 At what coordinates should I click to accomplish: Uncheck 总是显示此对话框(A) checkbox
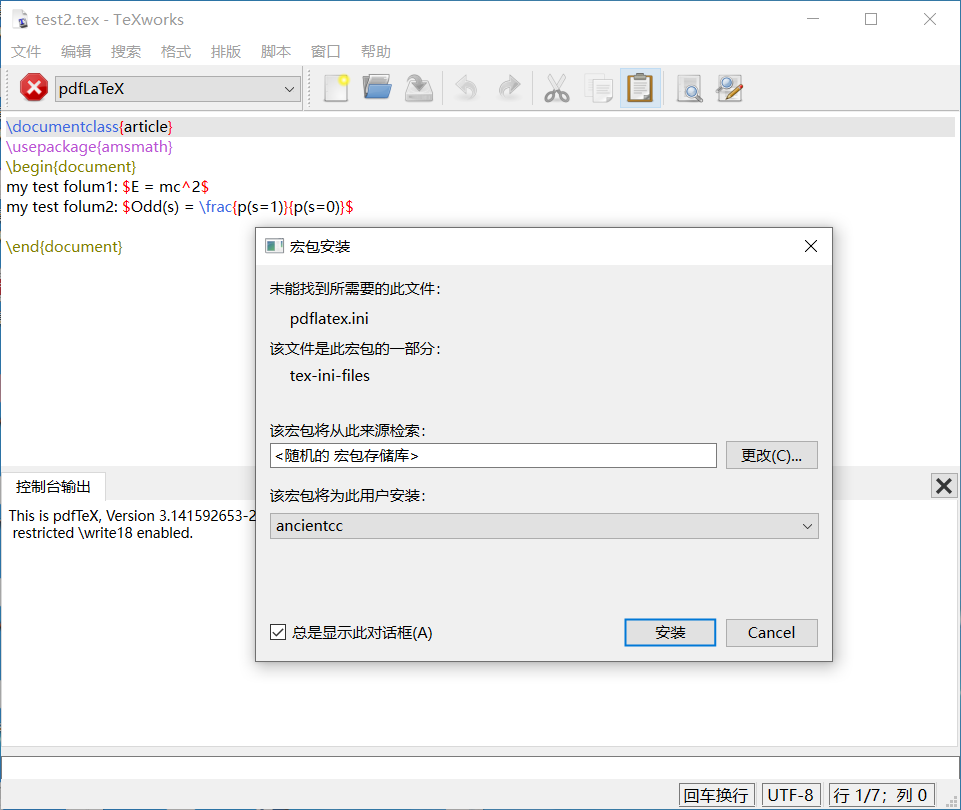(x=278, y=632)
